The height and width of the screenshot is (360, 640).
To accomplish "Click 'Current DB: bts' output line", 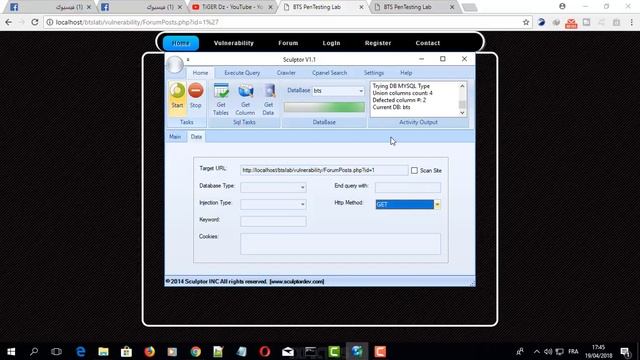I will pos(391,107).
